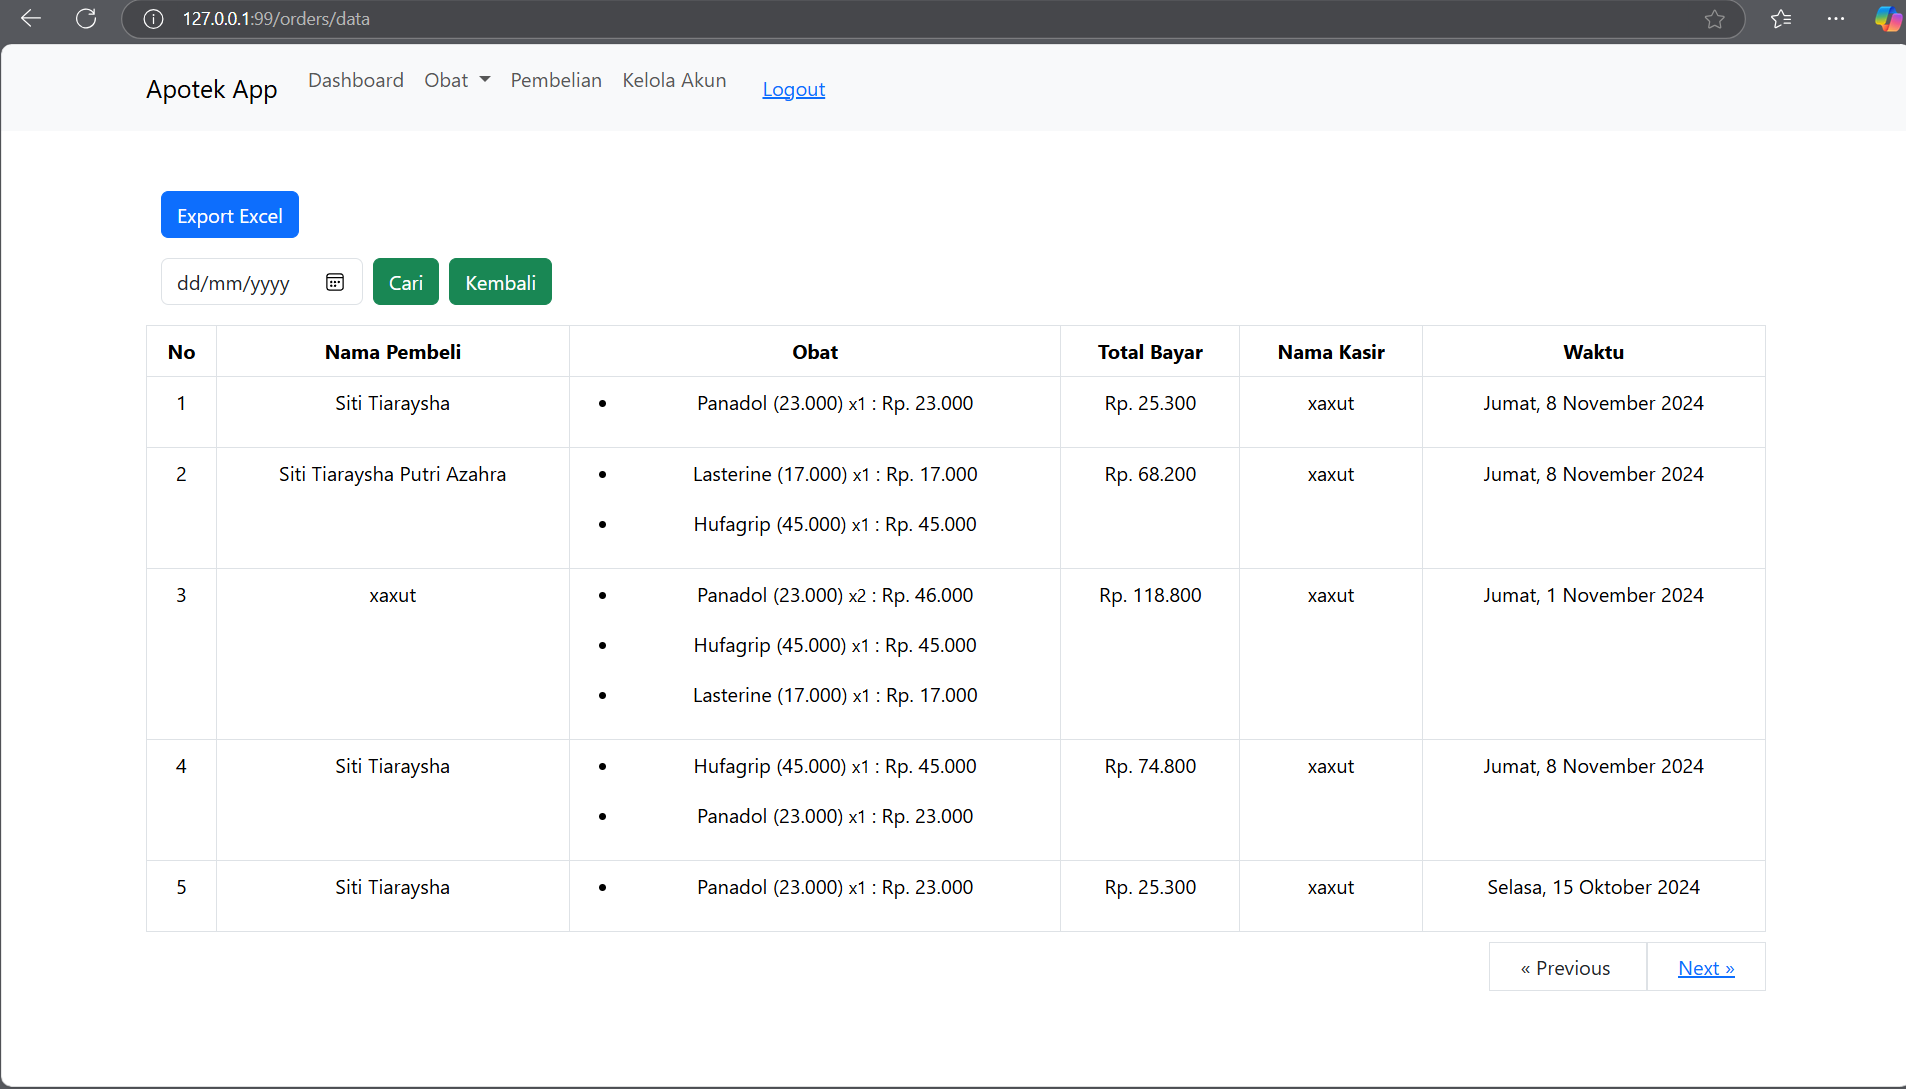Navigate to Kelola Akun
1906x1089 pixels.
(674, 80)
